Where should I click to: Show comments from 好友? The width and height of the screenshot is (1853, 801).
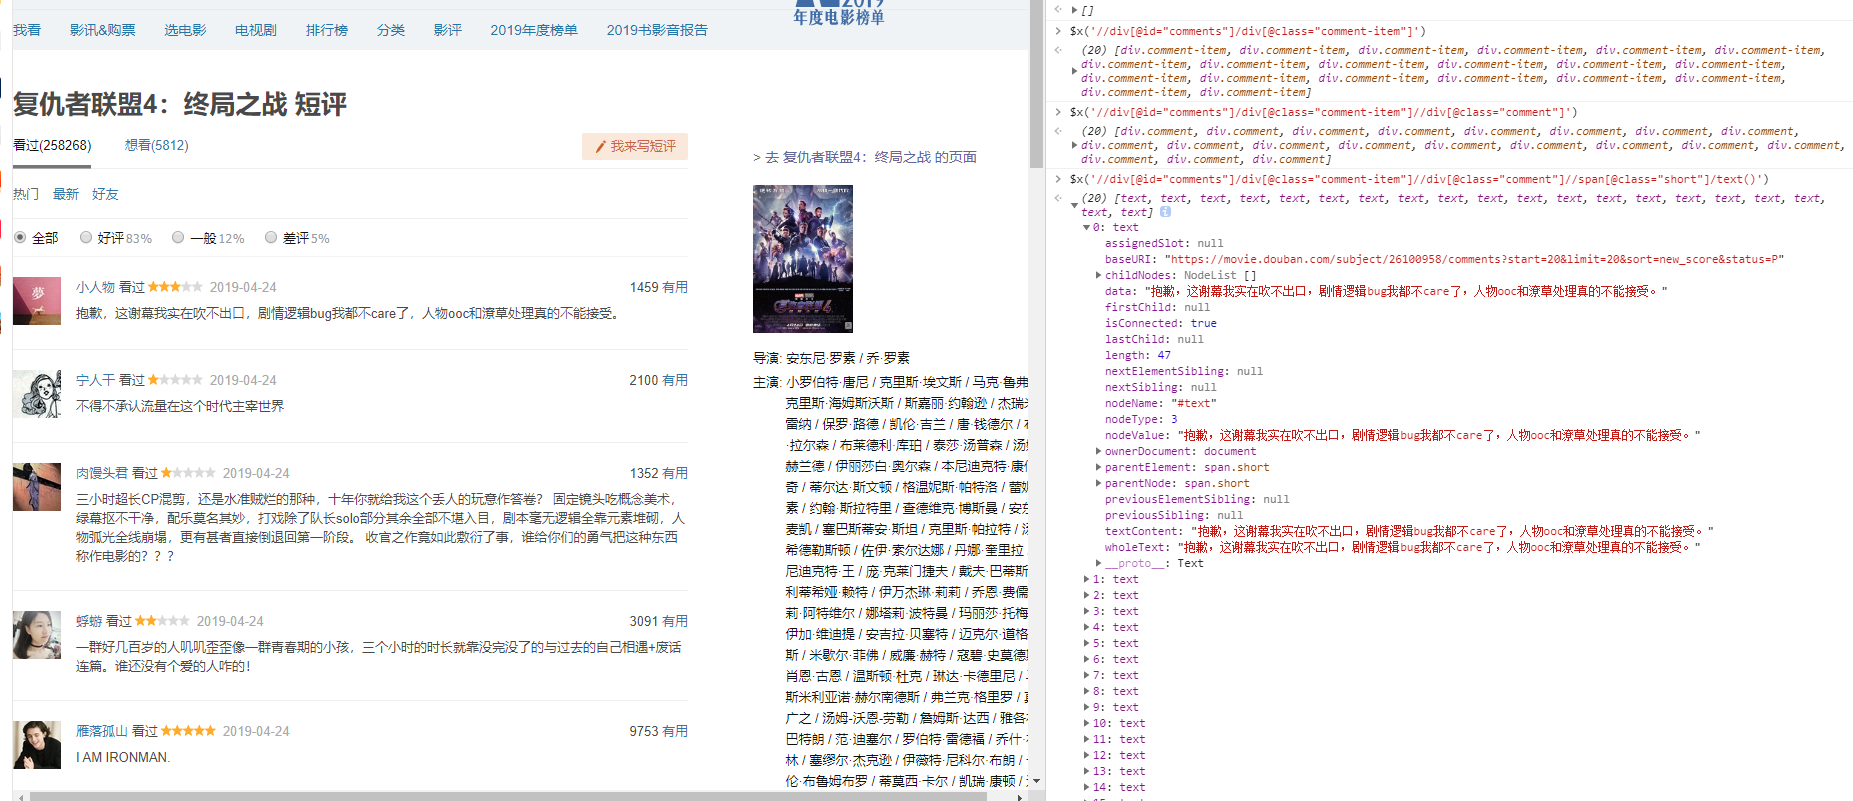(x=105, y=194)
